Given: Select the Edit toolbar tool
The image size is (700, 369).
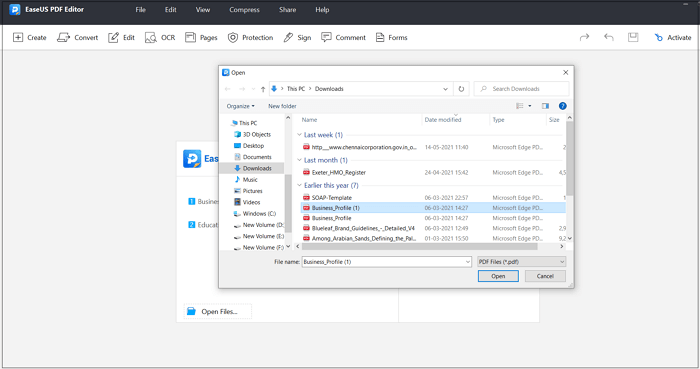Looking at the screenshot, I should (121, 37).
